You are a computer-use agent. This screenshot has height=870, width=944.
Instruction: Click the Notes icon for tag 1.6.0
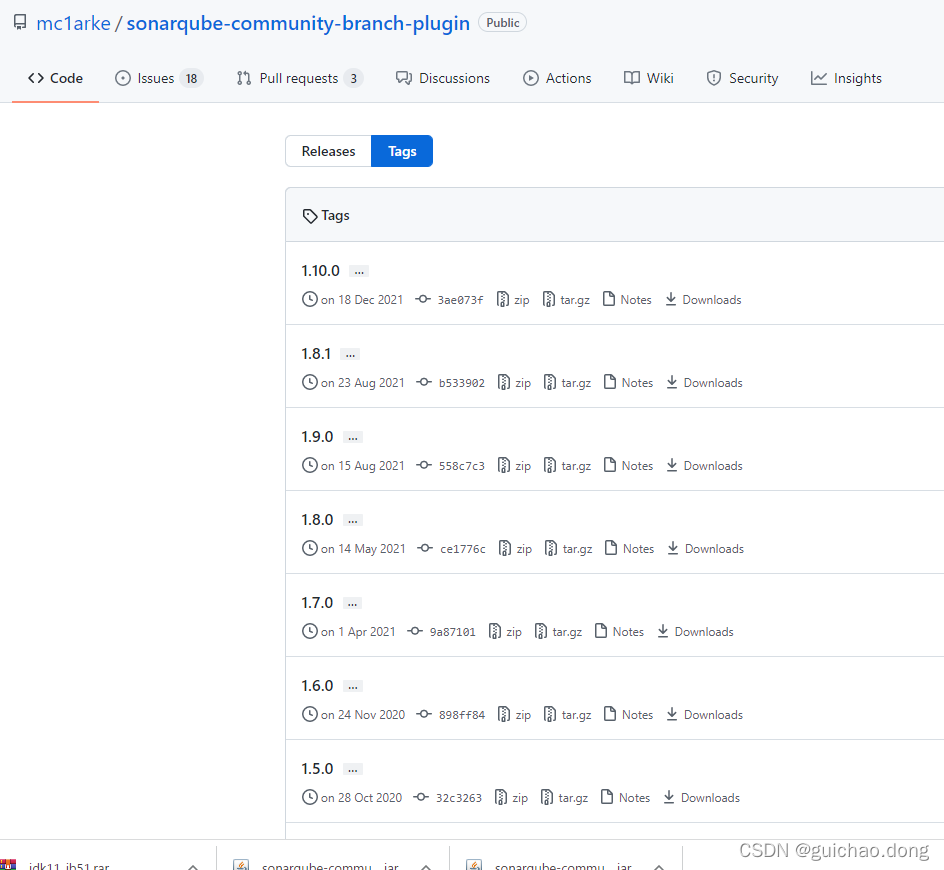pyautogui.click(x=610, y=714)
